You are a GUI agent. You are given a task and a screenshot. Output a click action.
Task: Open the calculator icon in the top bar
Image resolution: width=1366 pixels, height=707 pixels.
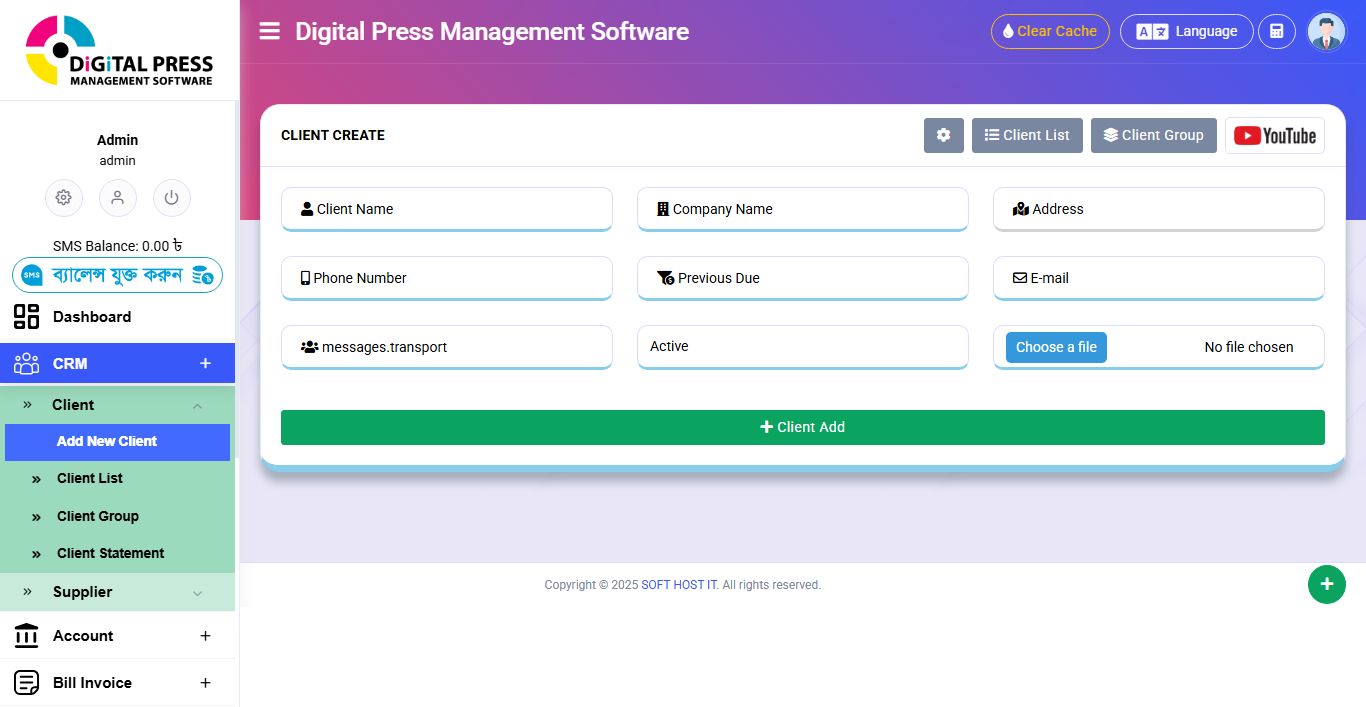point(1277,31)
